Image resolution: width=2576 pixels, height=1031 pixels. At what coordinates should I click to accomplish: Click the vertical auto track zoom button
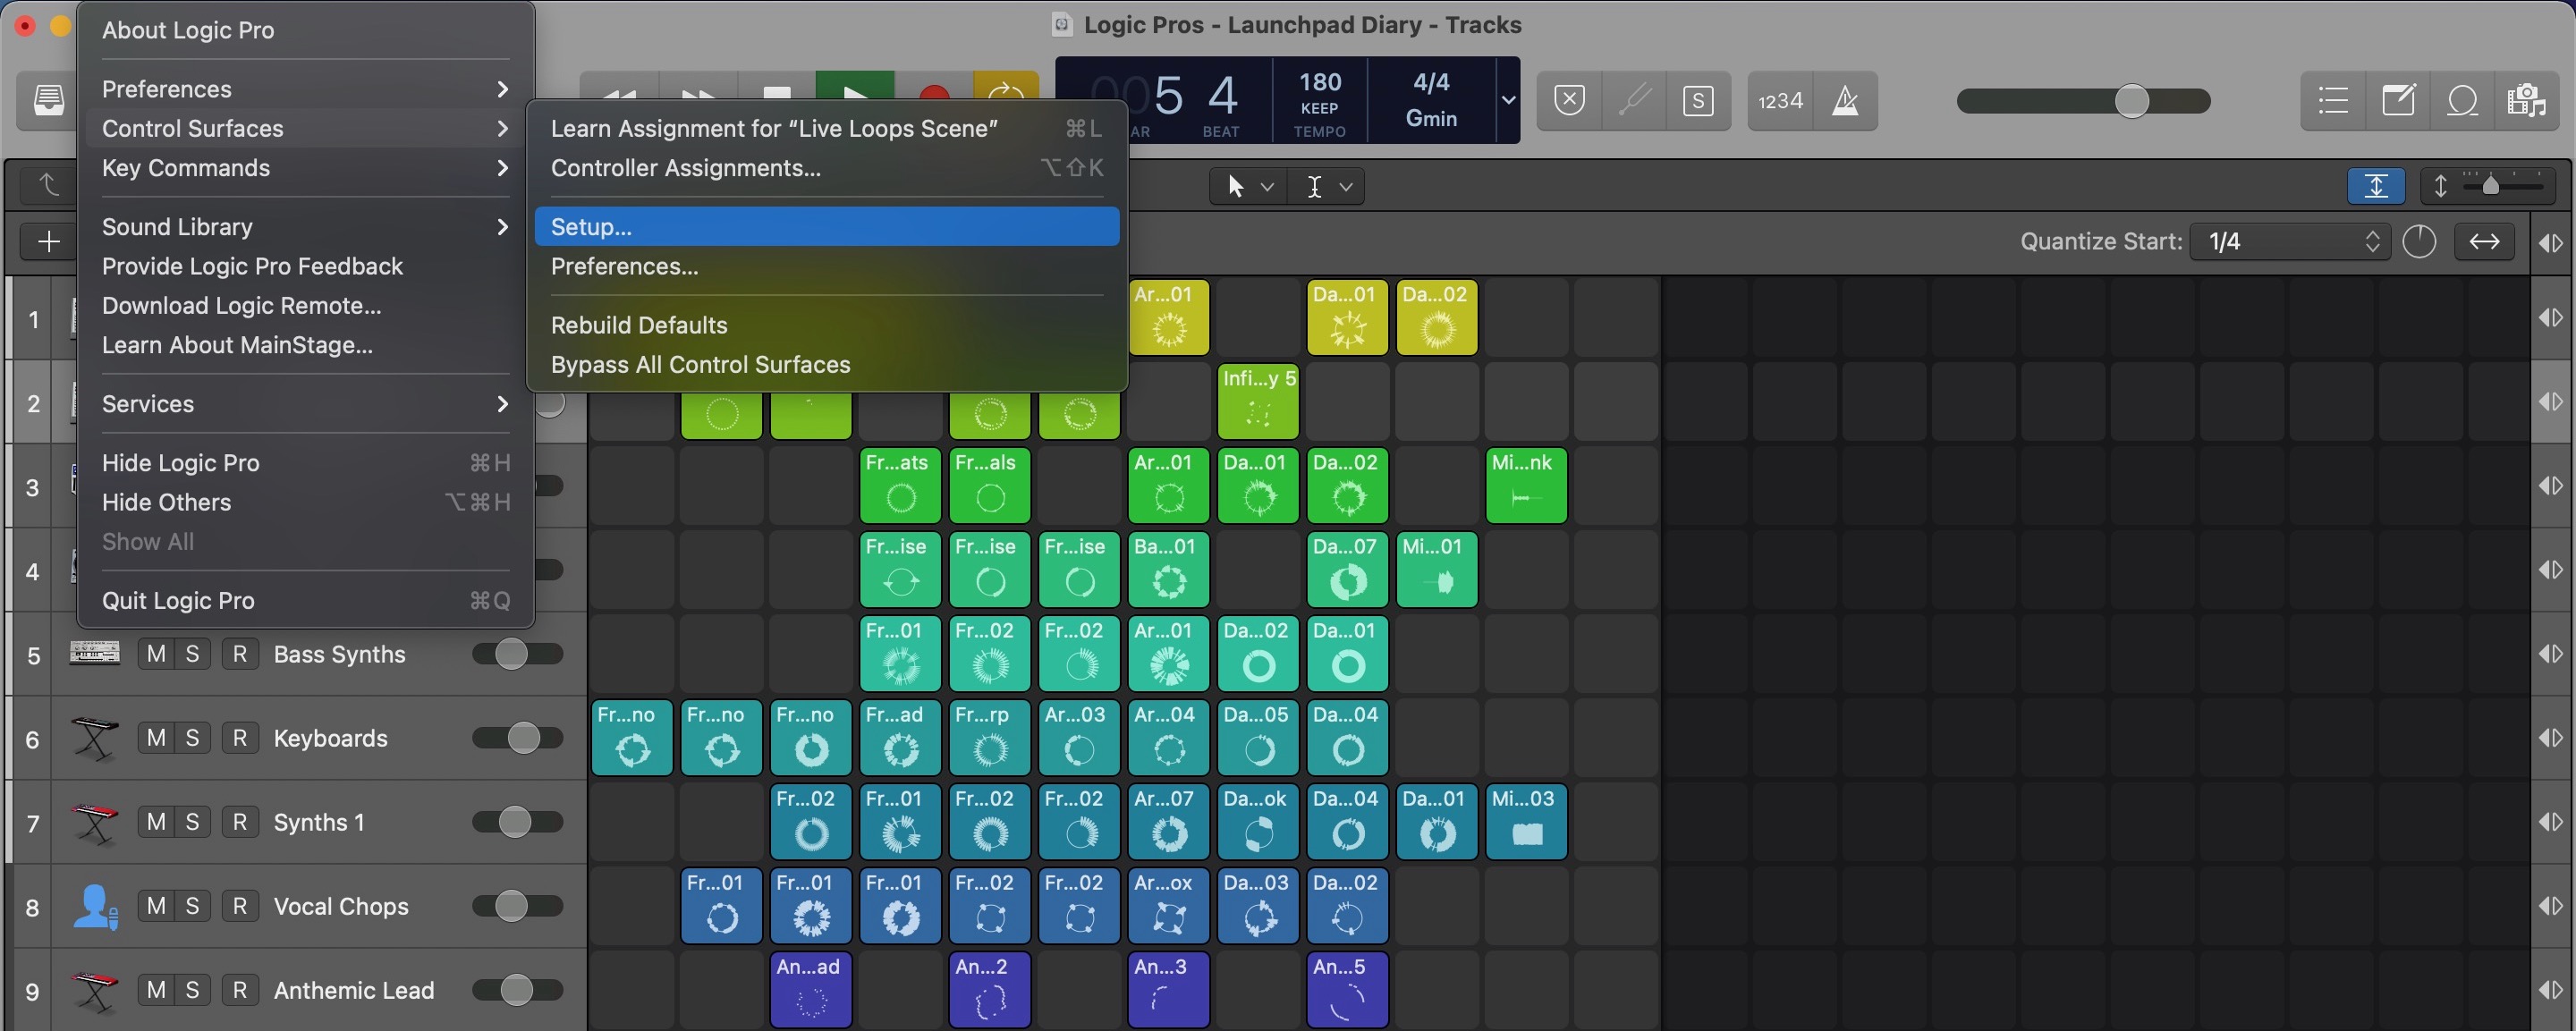(2378, 185)
